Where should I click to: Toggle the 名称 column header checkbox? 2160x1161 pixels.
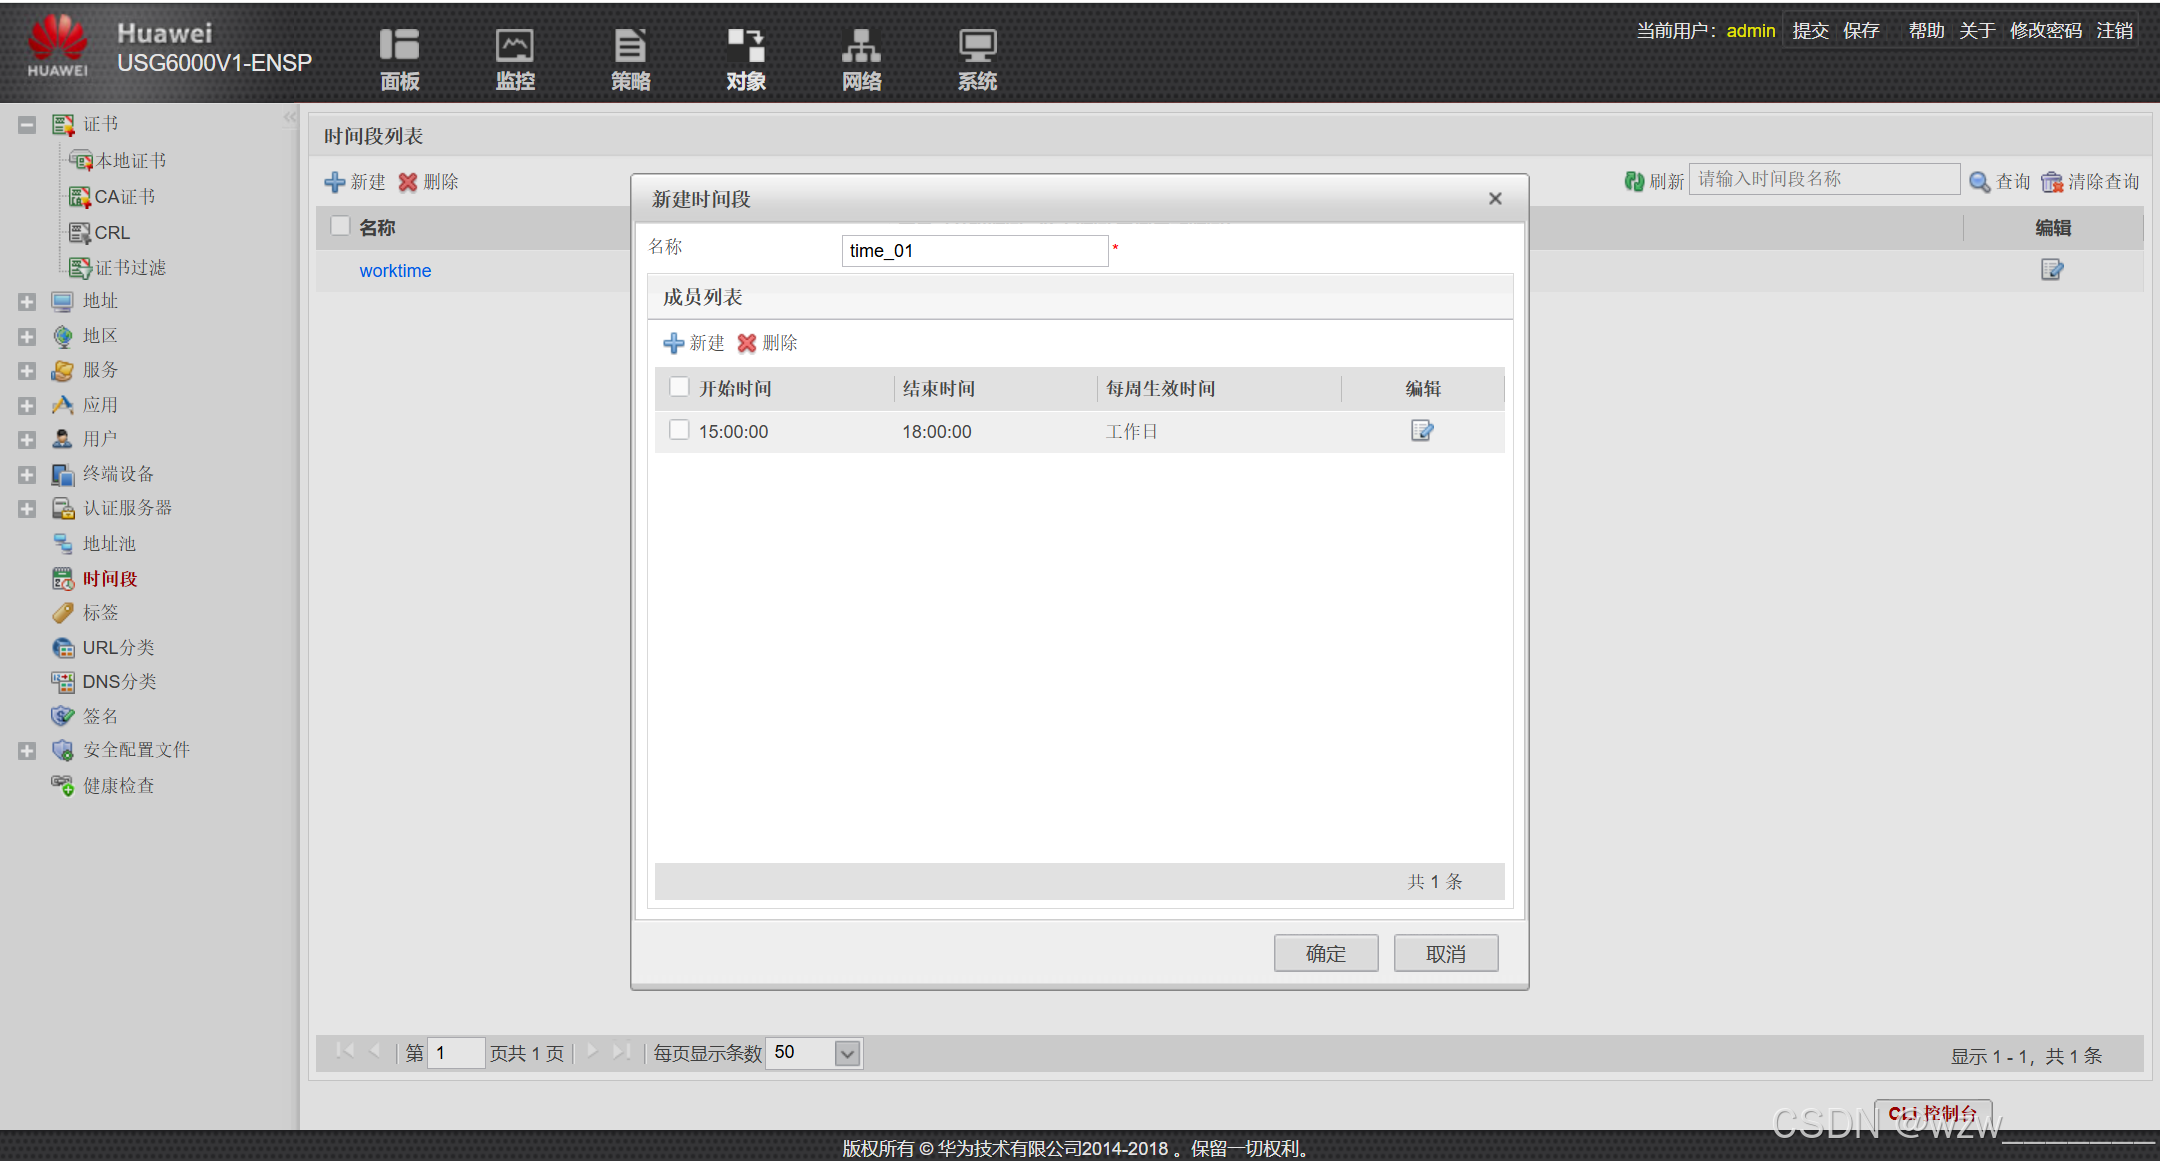point(340,226)
